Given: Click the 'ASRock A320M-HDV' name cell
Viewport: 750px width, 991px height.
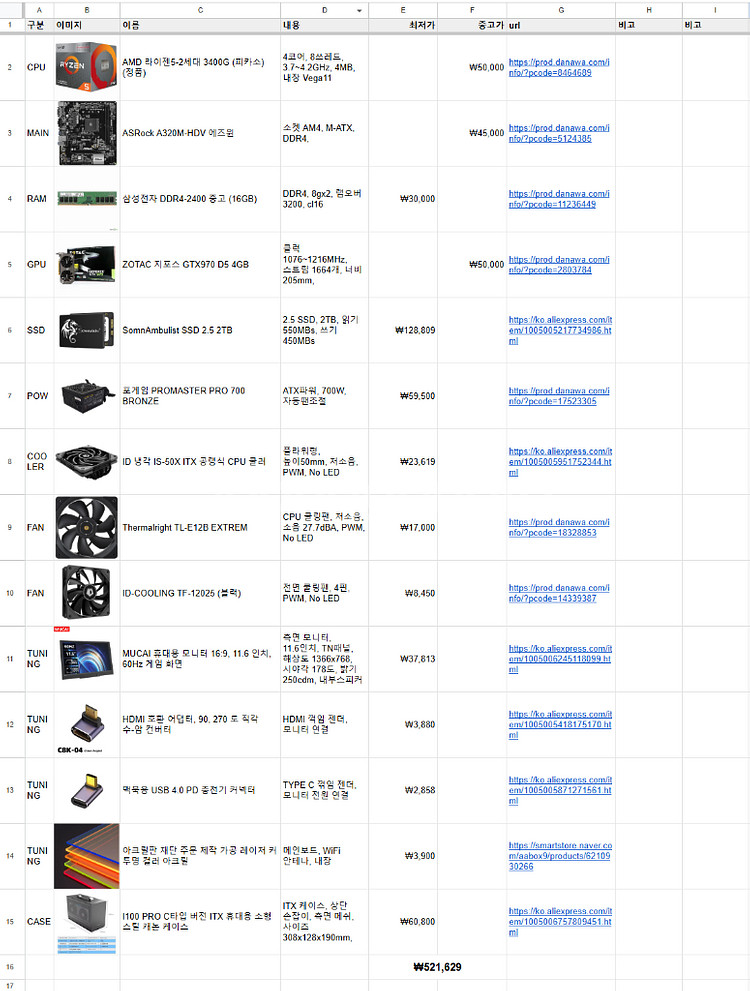Looking at the screenshot, I should click(x=200, y=133).
